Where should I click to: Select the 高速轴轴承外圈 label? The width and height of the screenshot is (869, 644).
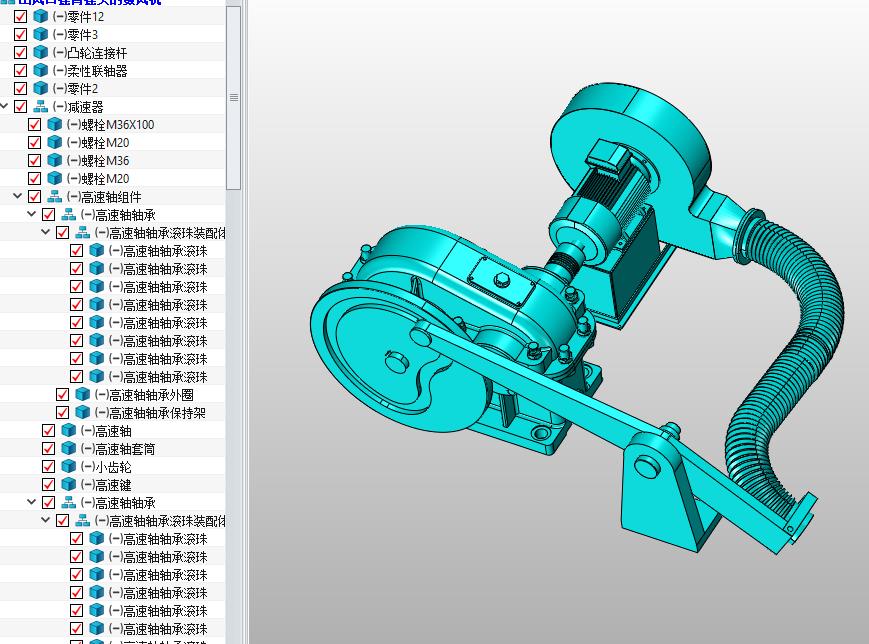click(144, 395)
